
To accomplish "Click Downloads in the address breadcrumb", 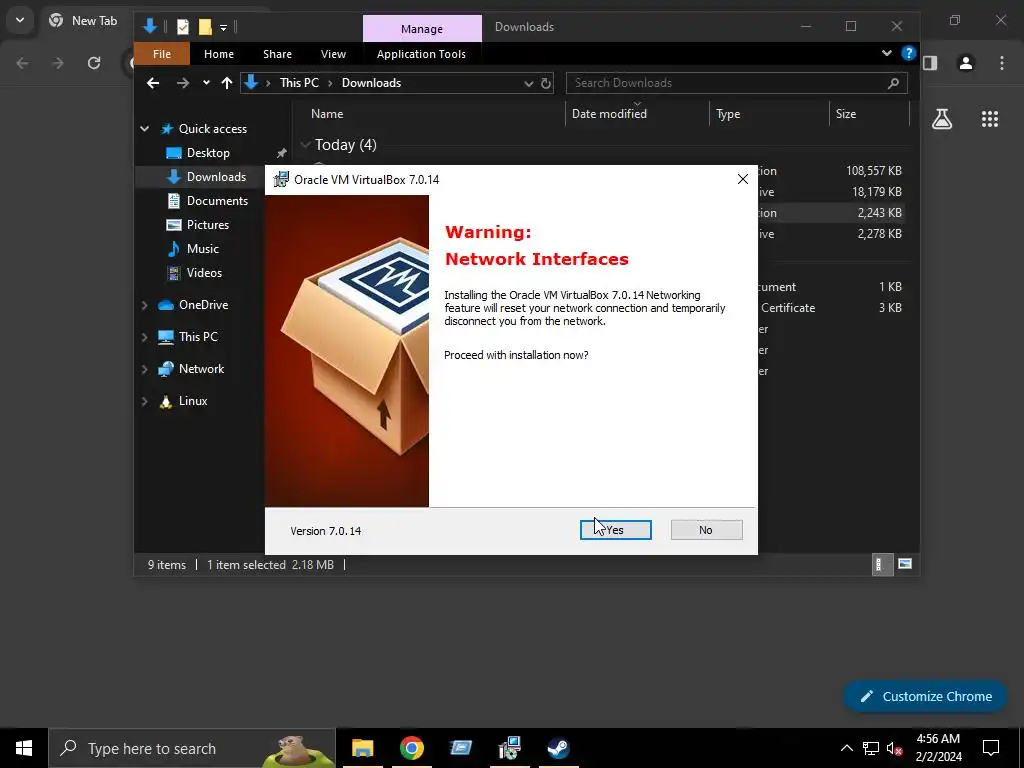I will (x=371, y=83).
